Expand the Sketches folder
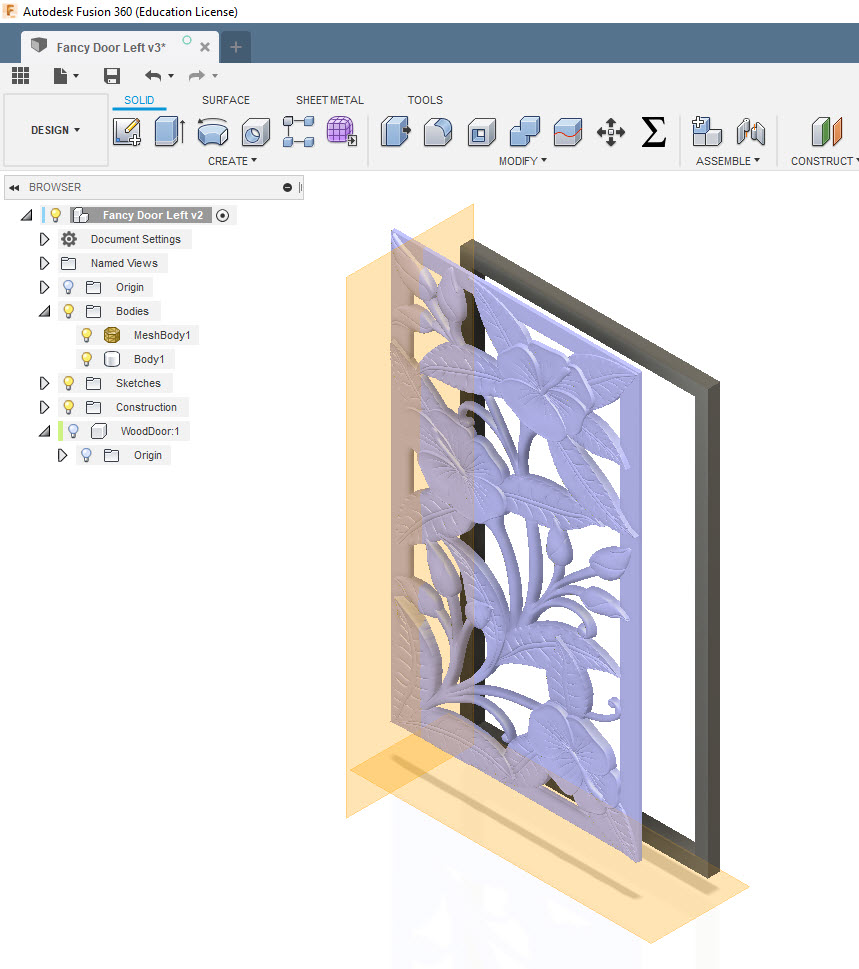 coord(44,383)
